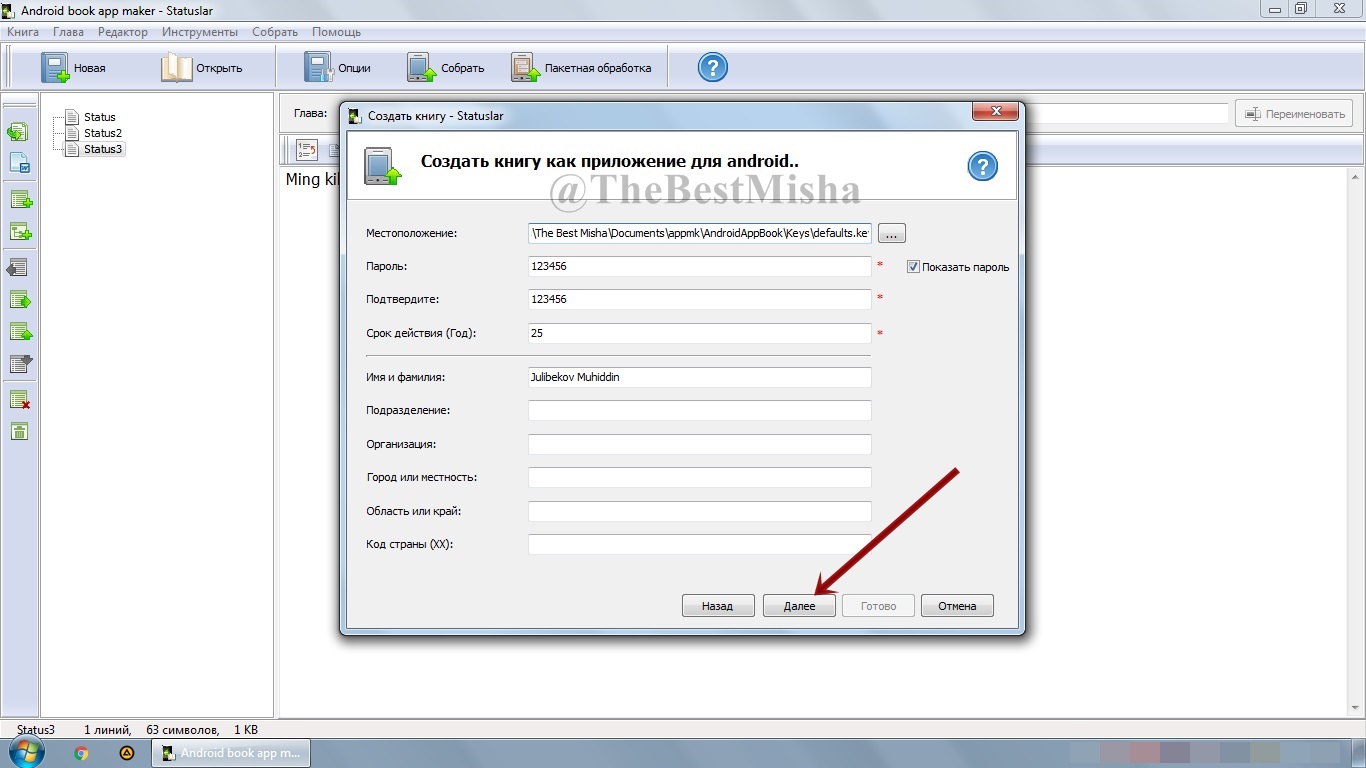
Task: Uncheck the Показать пароль checkbox
Action: (913, 267)
